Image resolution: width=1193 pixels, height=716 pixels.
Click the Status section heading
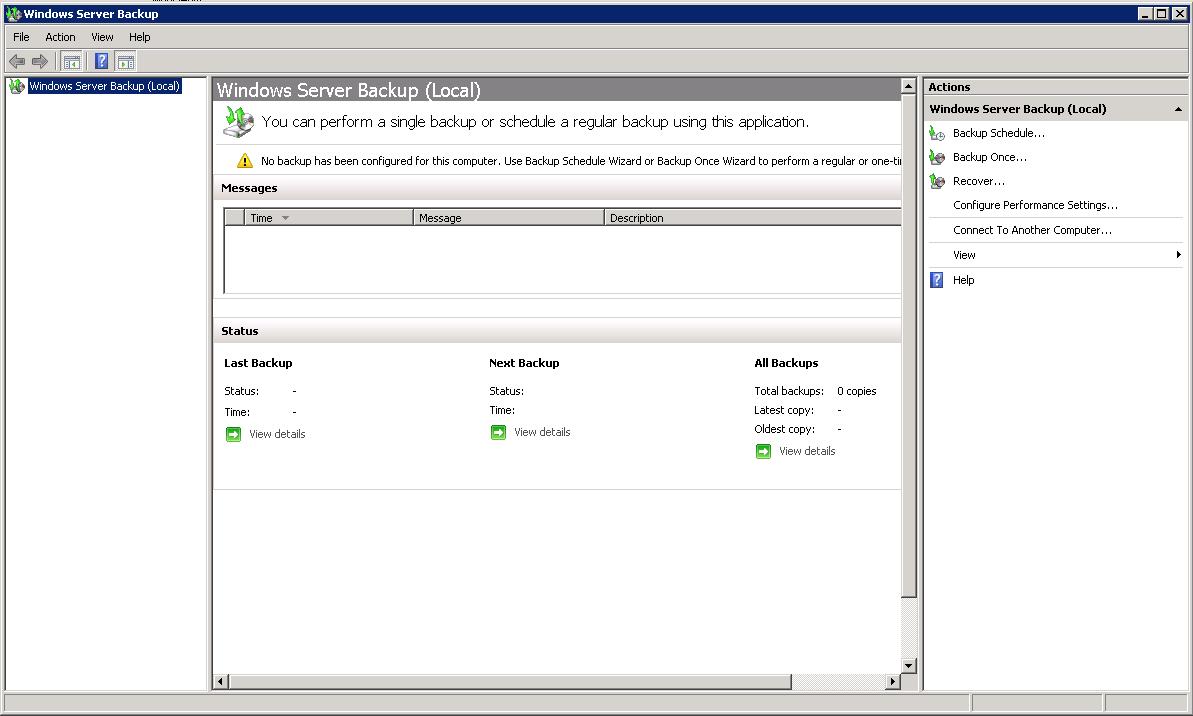point(240,331)
